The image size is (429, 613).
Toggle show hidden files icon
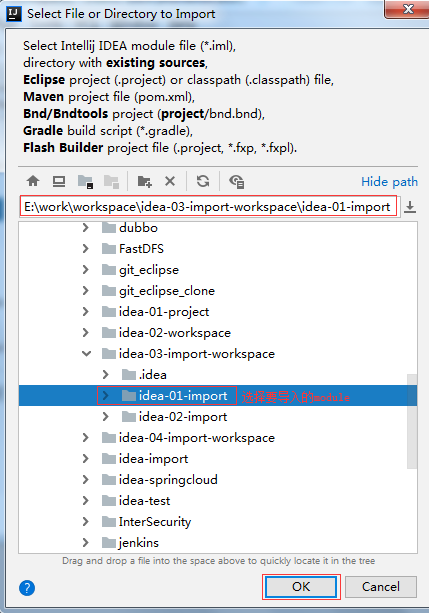pos(237,182)
